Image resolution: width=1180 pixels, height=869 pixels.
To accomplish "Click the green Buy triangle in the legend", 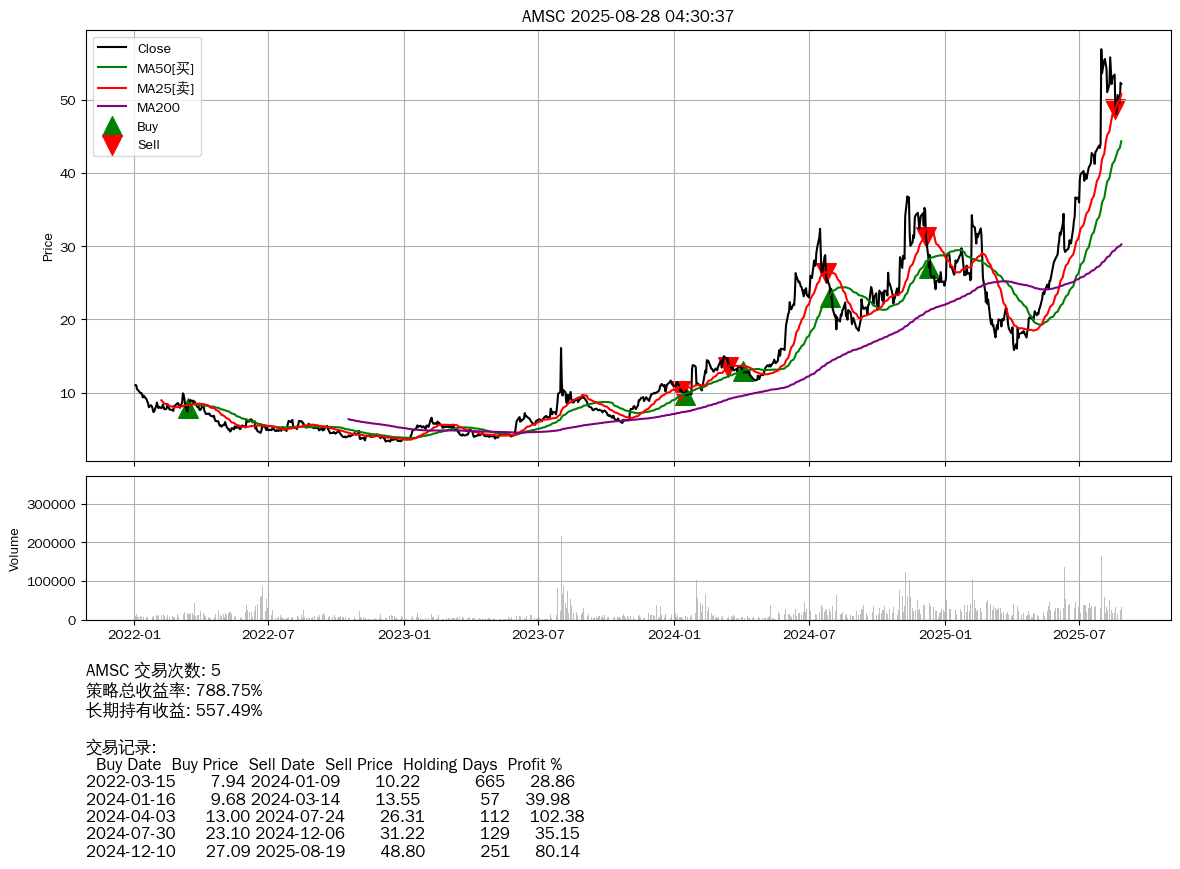I will pyautogui.click(x=113, y=127).
